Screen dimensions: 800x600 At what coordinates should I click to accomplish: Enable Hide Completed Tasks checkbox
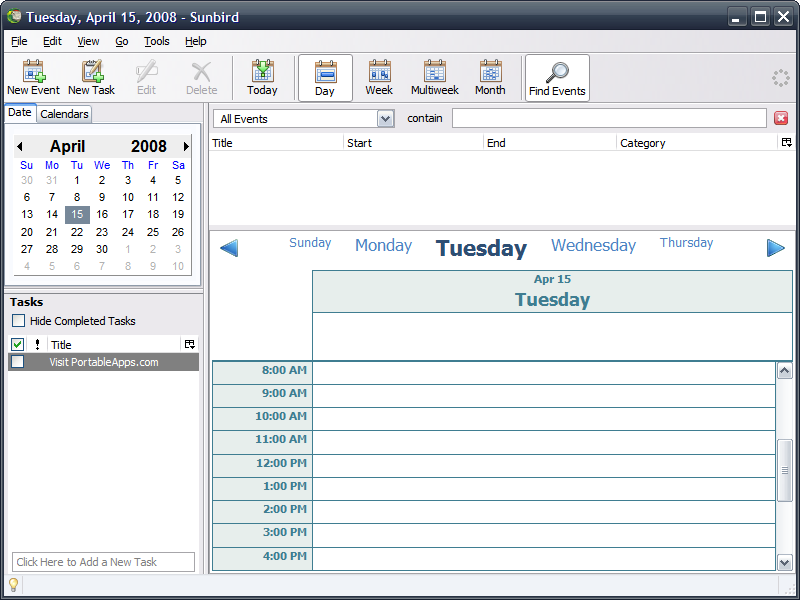point(19,321)
